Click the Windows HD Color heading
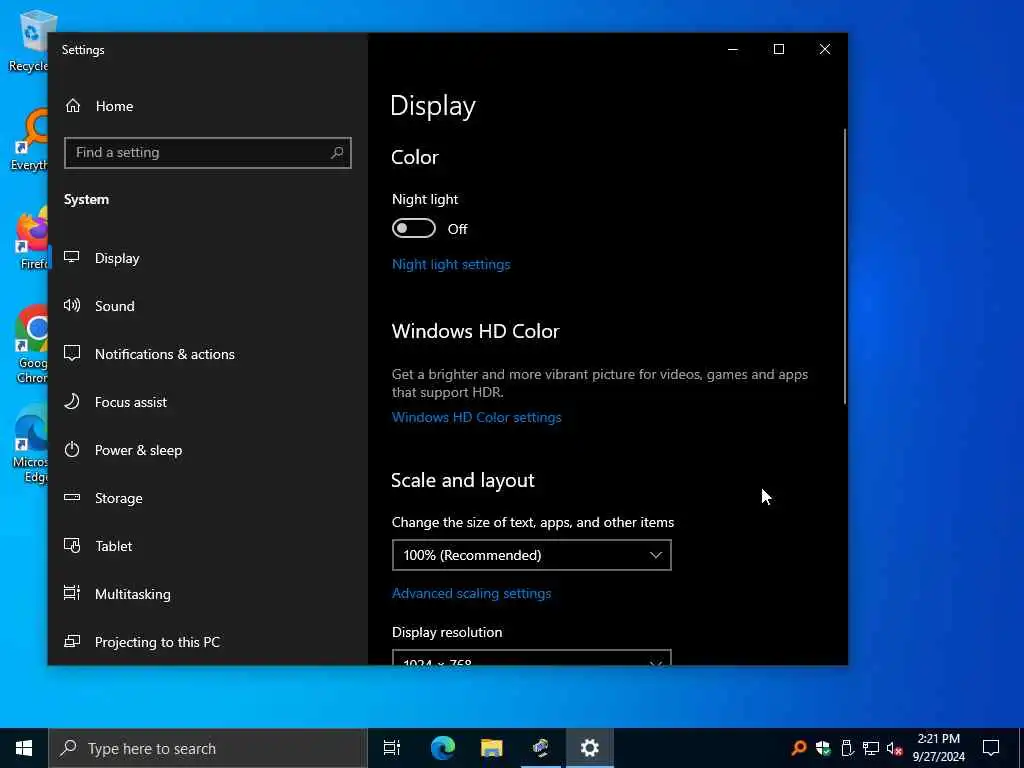 pos(475,331)
